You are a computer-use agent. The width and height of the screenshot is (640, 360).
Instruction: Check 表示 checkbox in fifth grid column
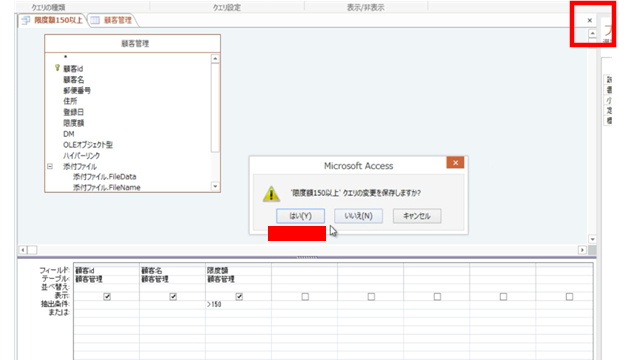(371, 297)
